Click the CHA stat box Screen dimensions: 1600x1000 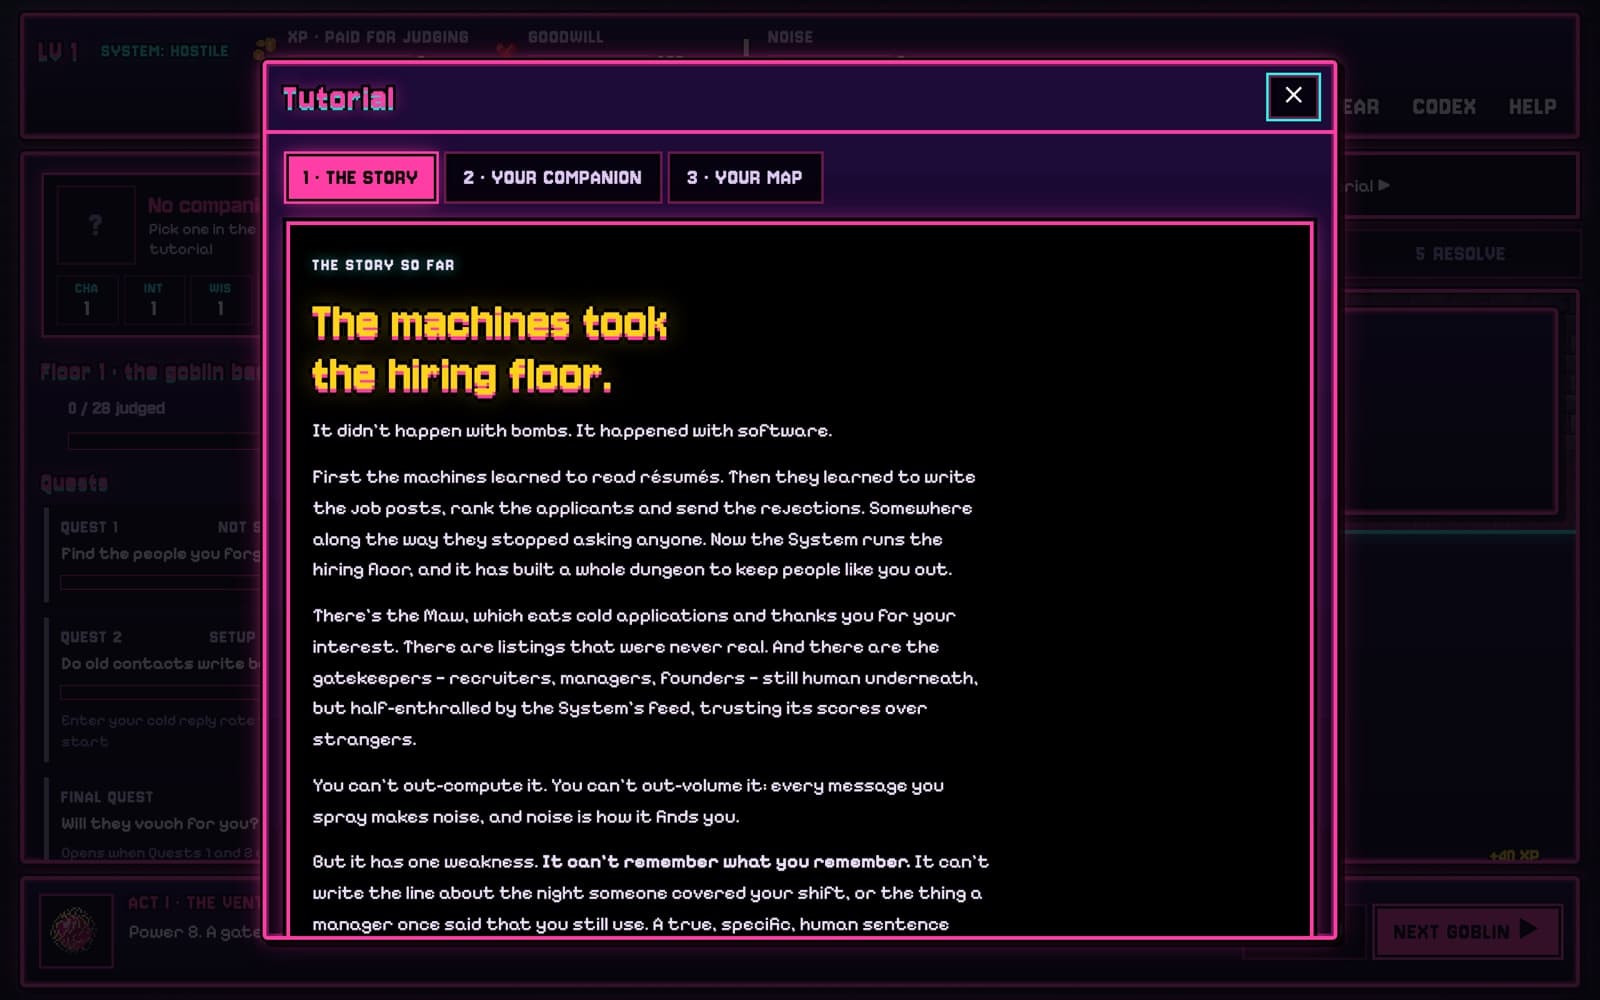(x=87, y=300)
